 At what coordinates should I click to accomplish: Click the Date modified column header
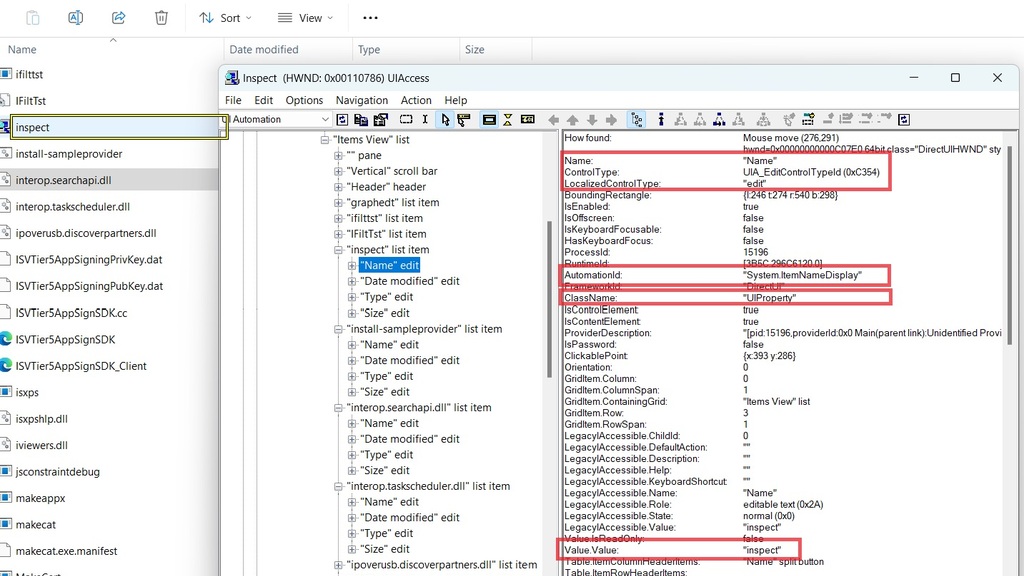(267, 49)
